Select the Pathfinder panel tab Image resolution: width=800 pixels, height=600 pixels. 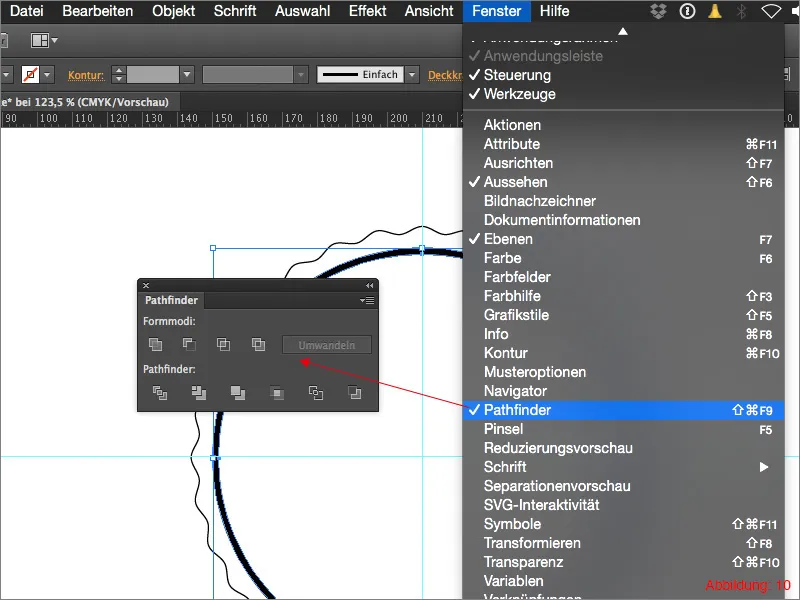click(171, 301)
